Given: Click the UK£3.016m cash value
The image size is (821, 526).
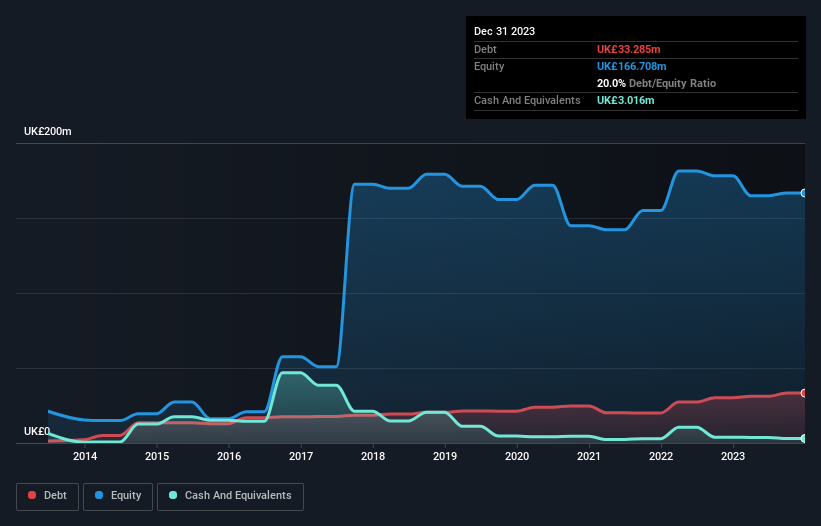Looking at the screenshot, I should point(625,100).
